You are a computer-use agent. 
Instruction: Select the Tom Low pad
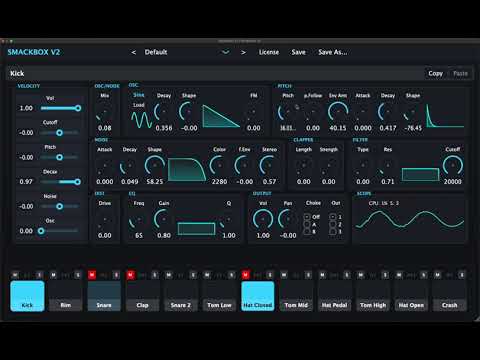click(x=219, y=296)
